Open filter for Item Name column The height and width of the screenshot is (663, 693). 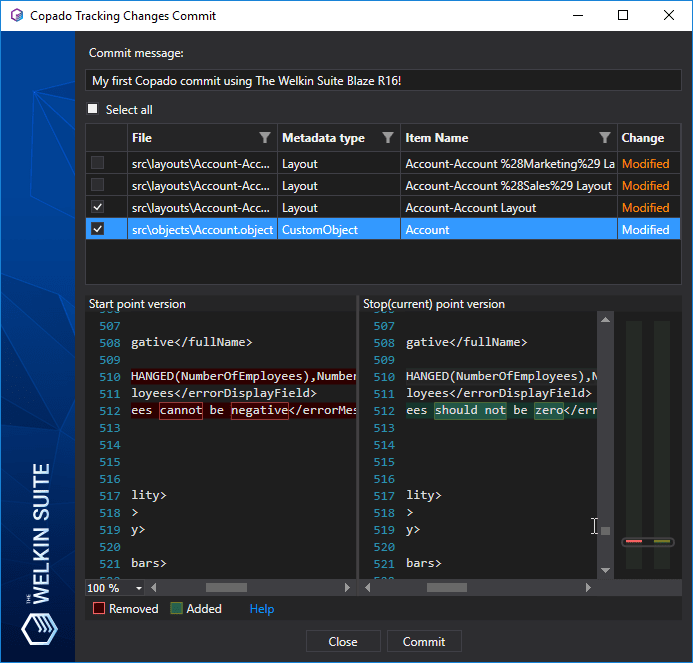[605, 138]
